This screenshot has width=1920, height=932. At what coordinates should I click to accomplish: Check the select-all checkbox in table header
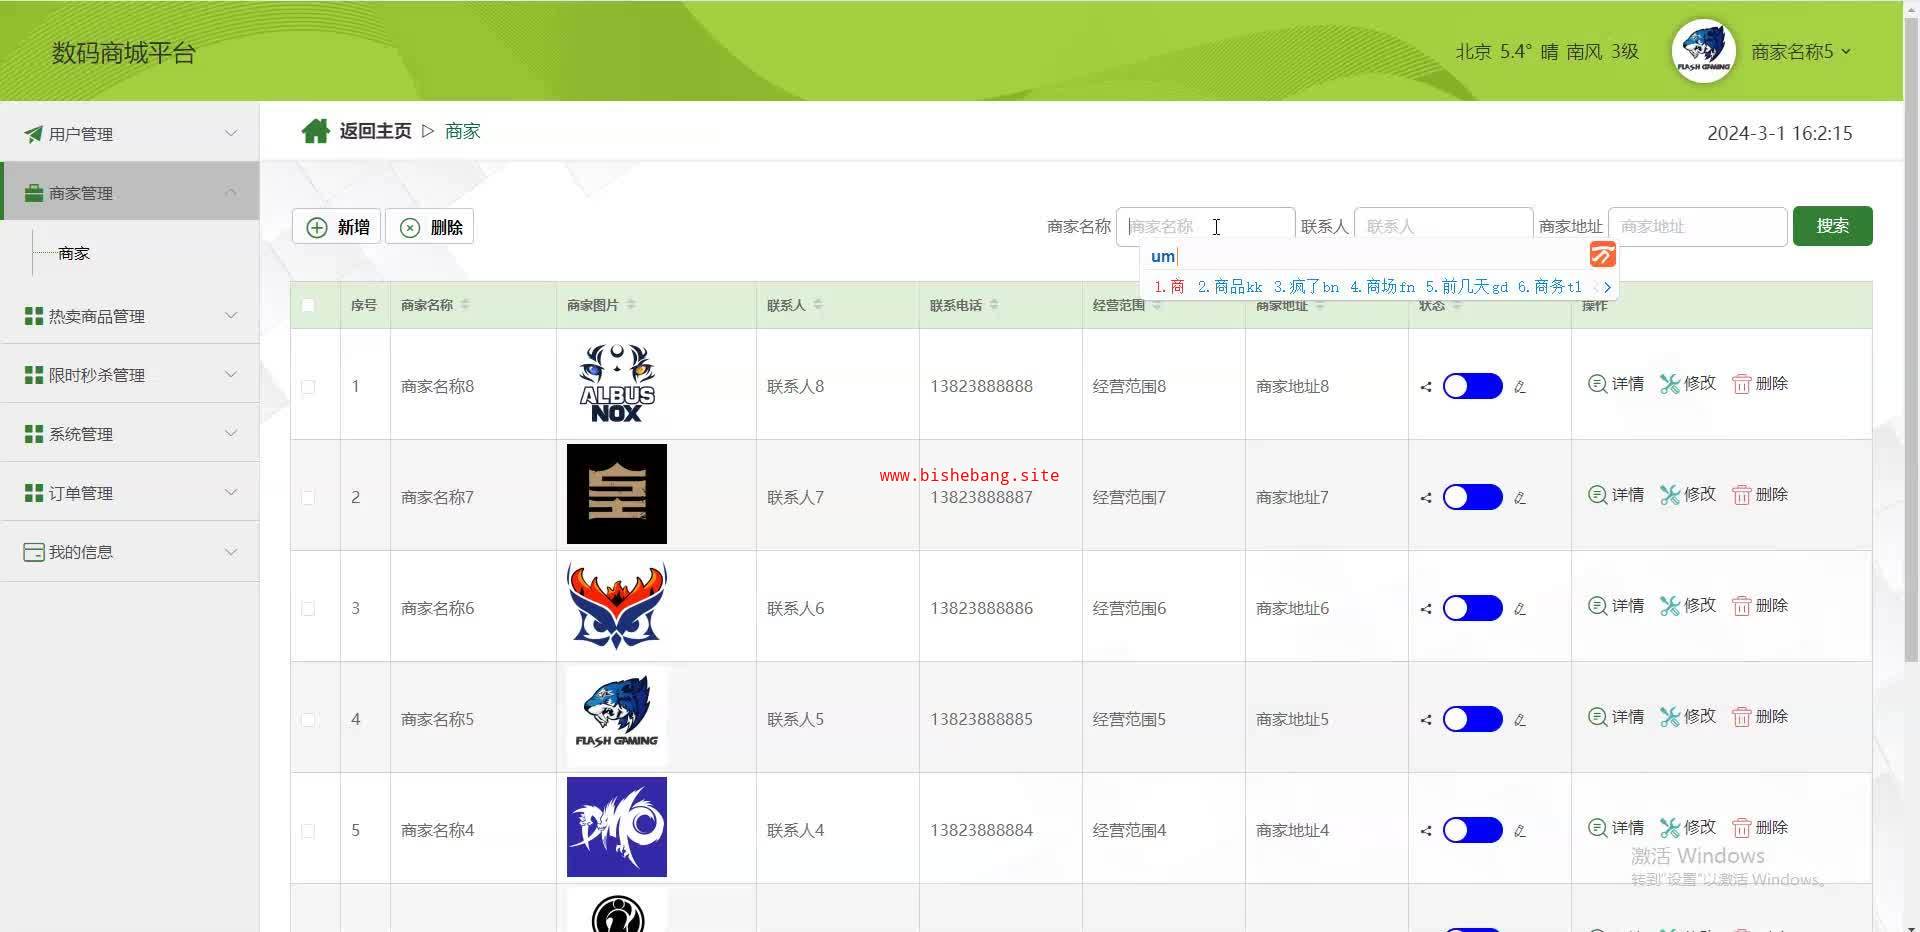[x=308, y=305]
